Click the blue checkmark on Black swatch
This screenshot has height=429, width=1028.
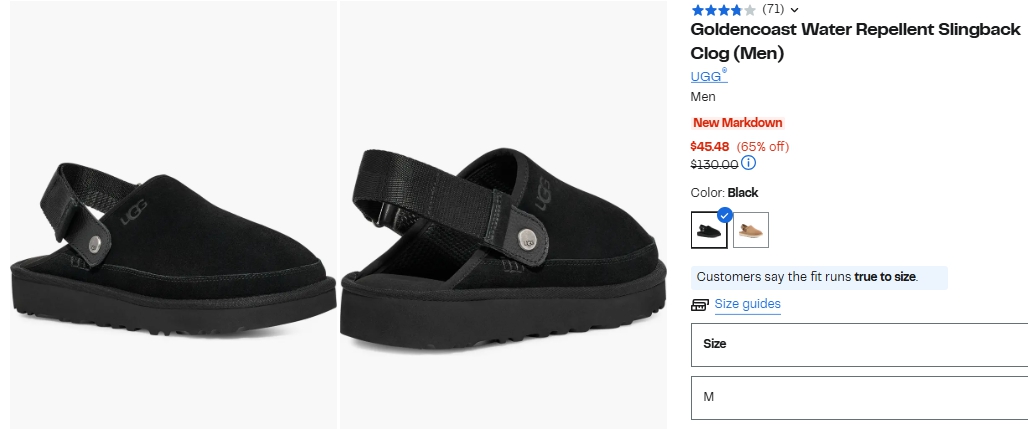725,214
